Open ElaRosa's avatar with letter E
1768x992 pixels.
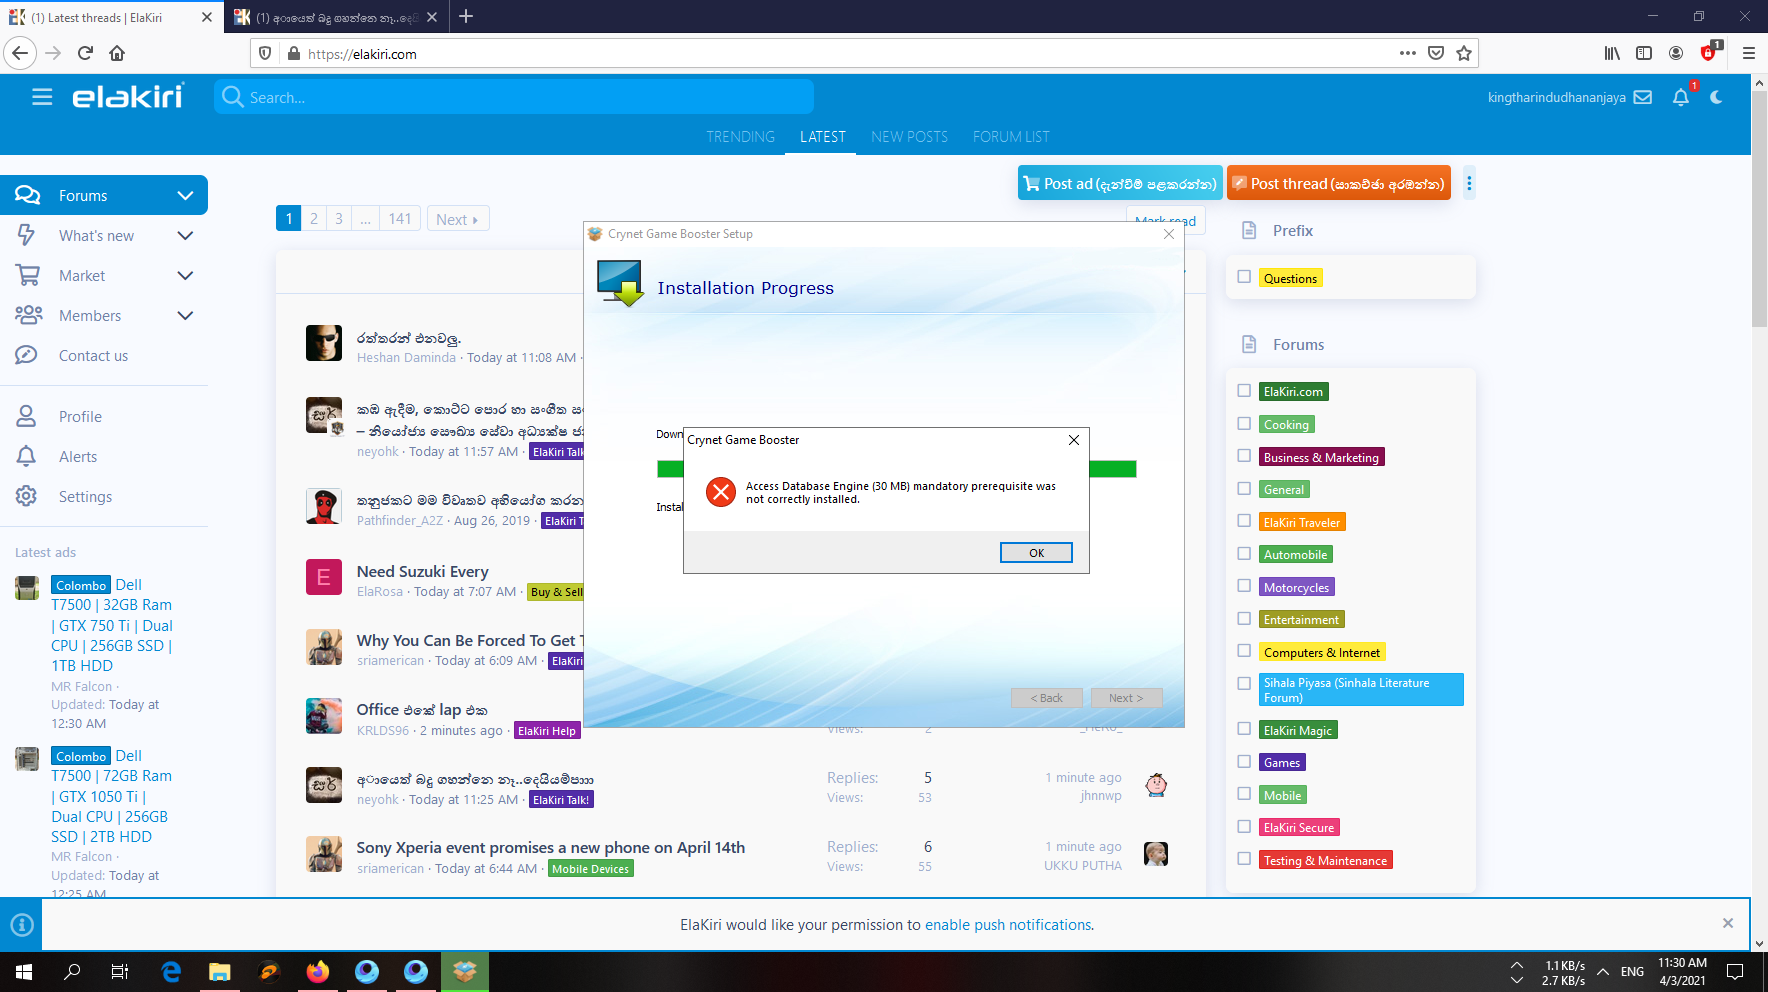tap(324, 577)
